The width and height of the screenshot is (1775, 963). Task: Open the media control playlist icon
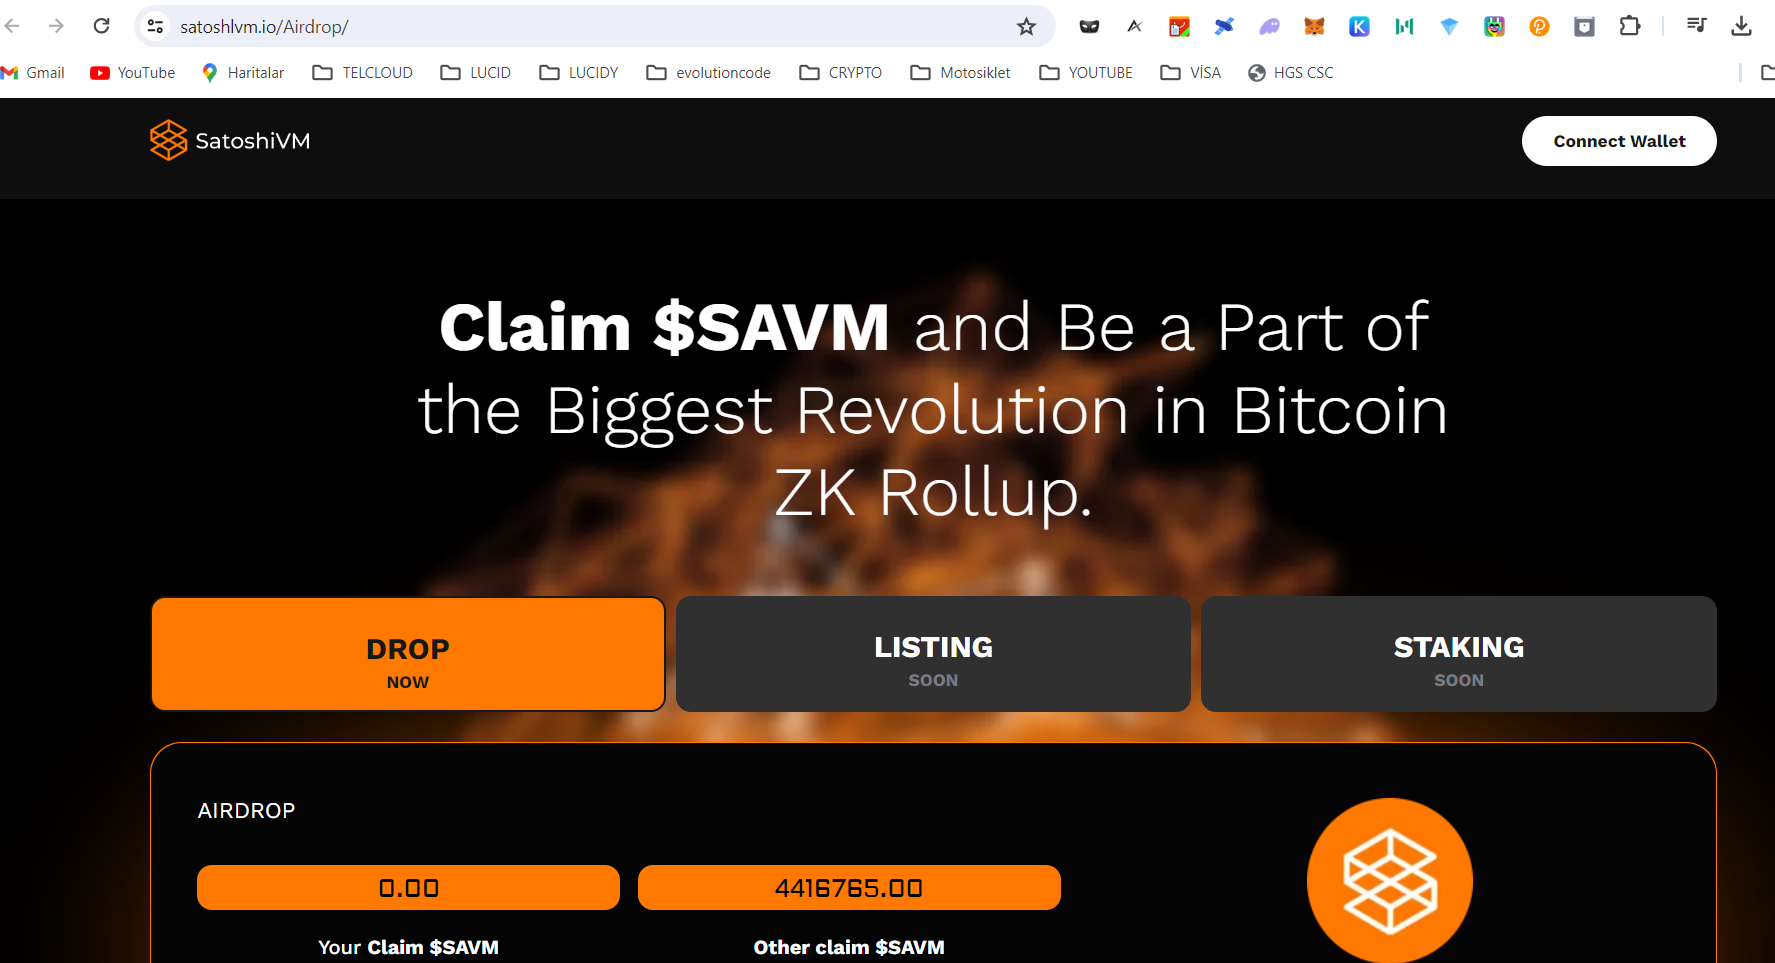pos(1696,25)
